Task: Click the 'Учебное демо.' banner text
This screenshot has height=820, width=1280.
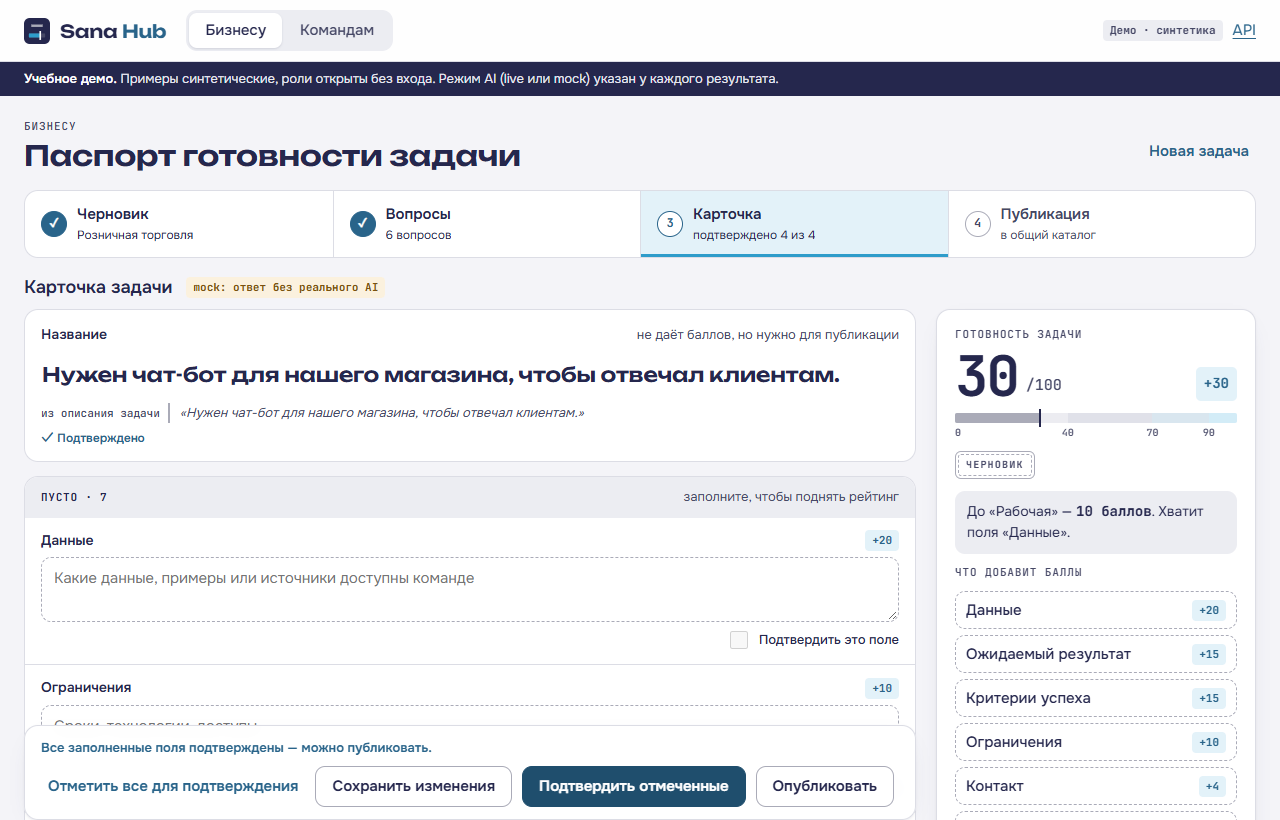Action: click(x=70, y=79)
